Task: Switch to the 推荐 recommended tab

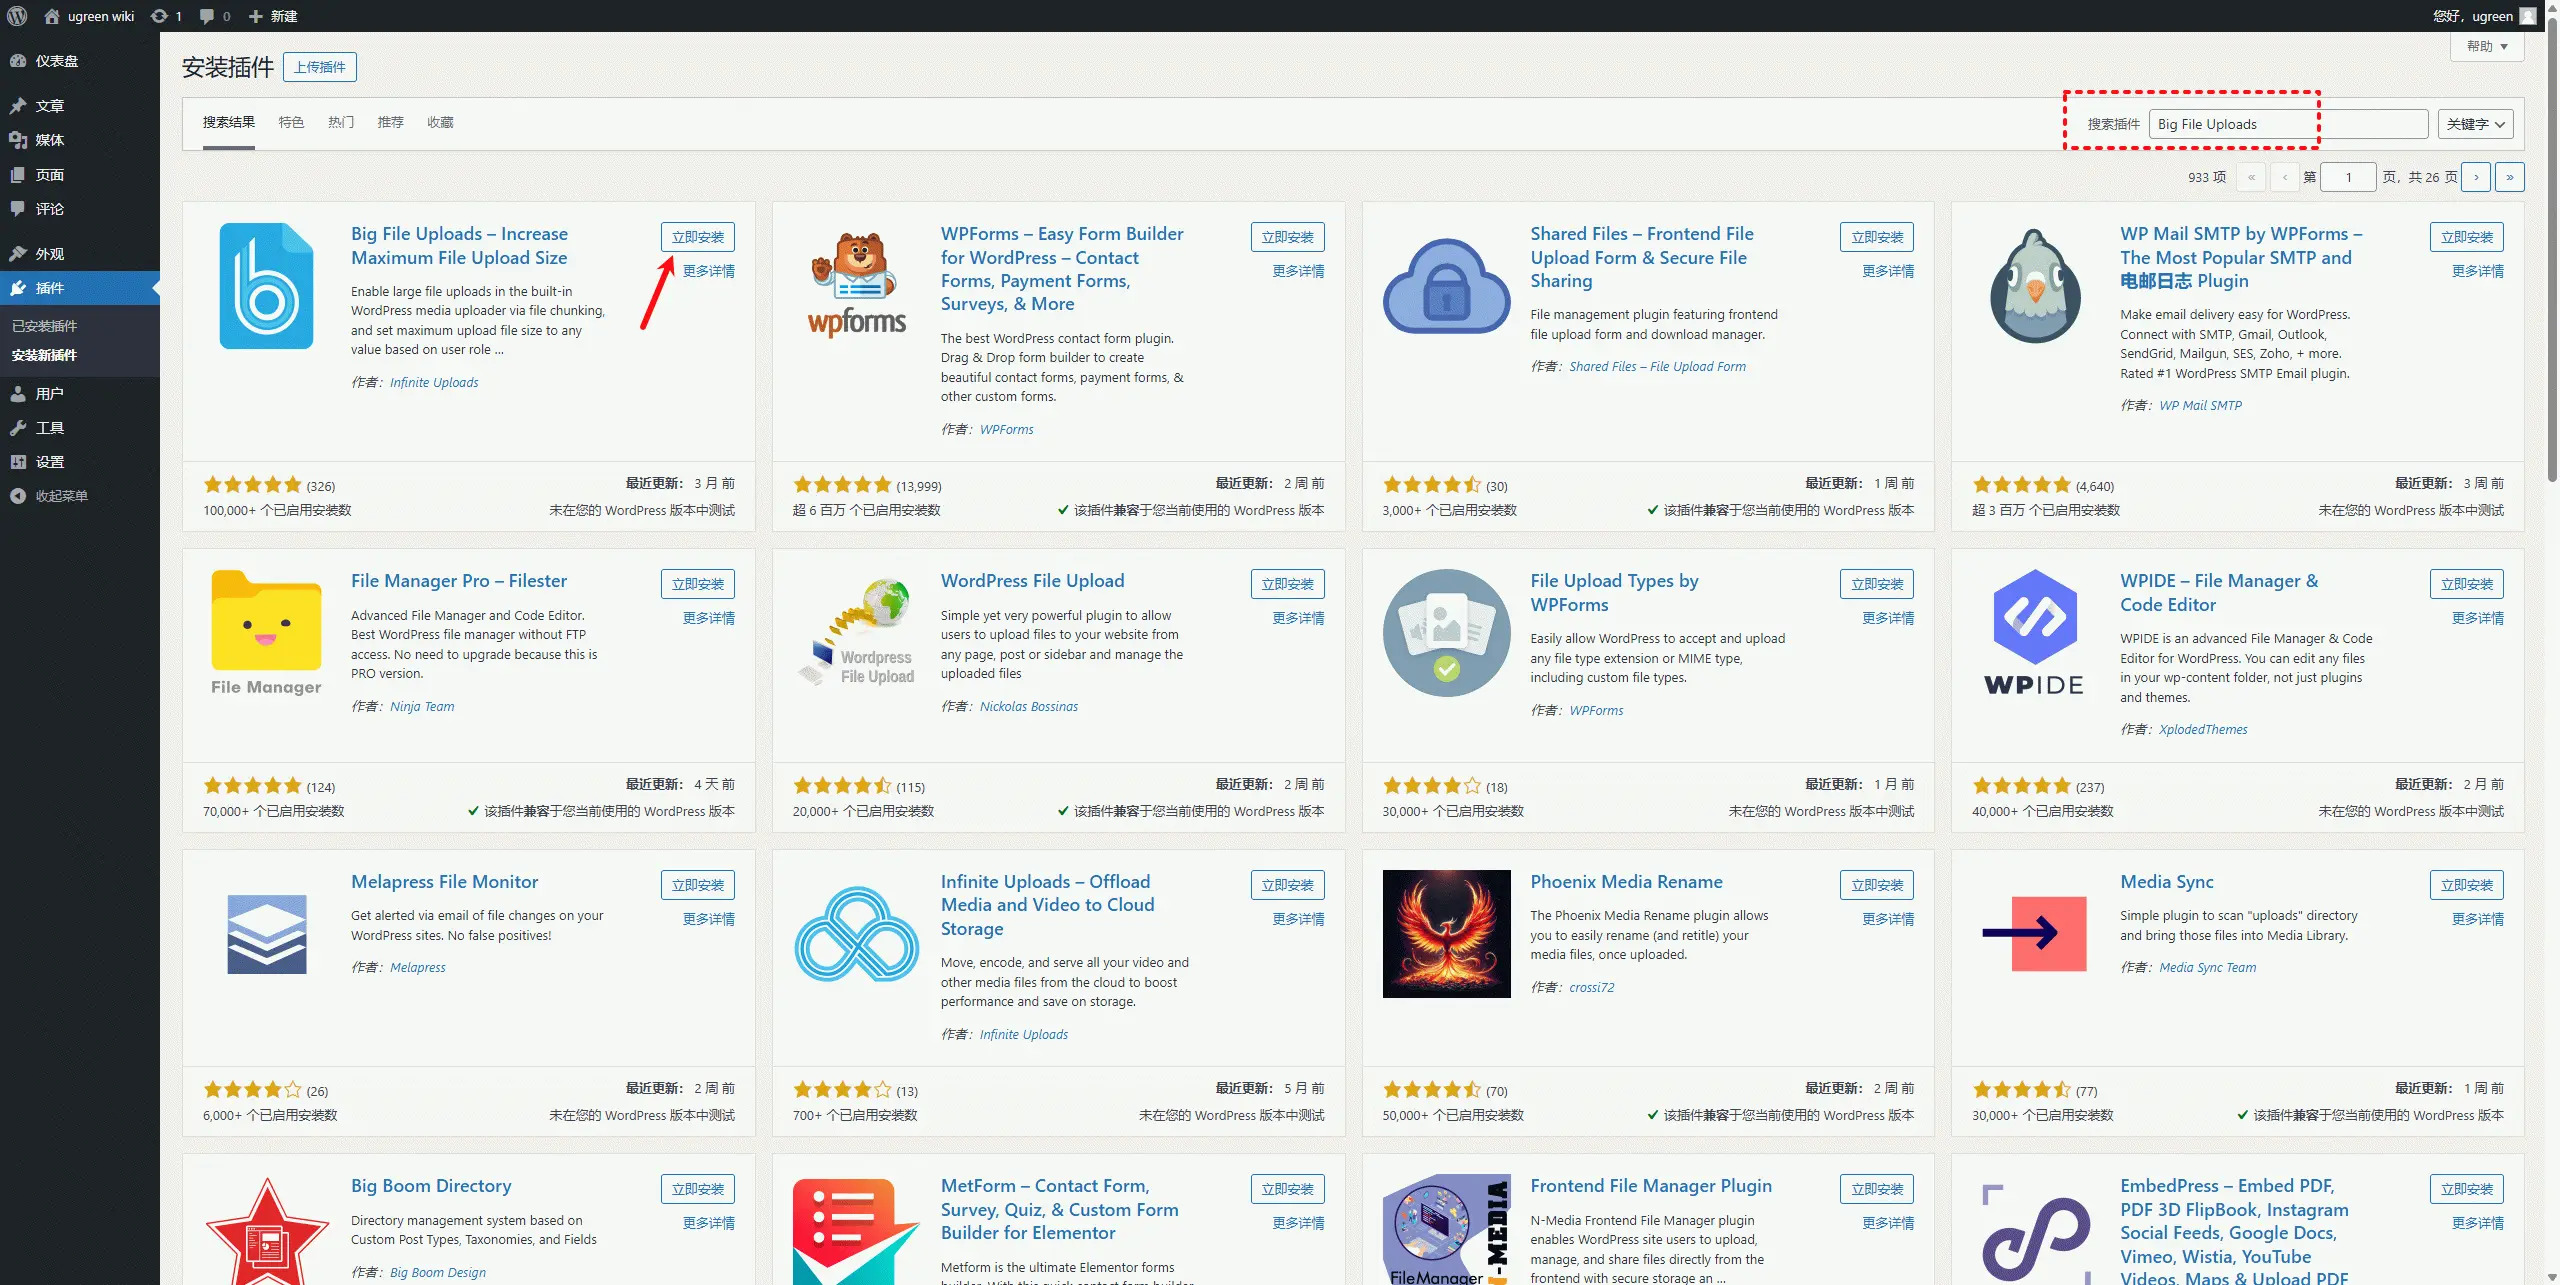Action: 390,122
